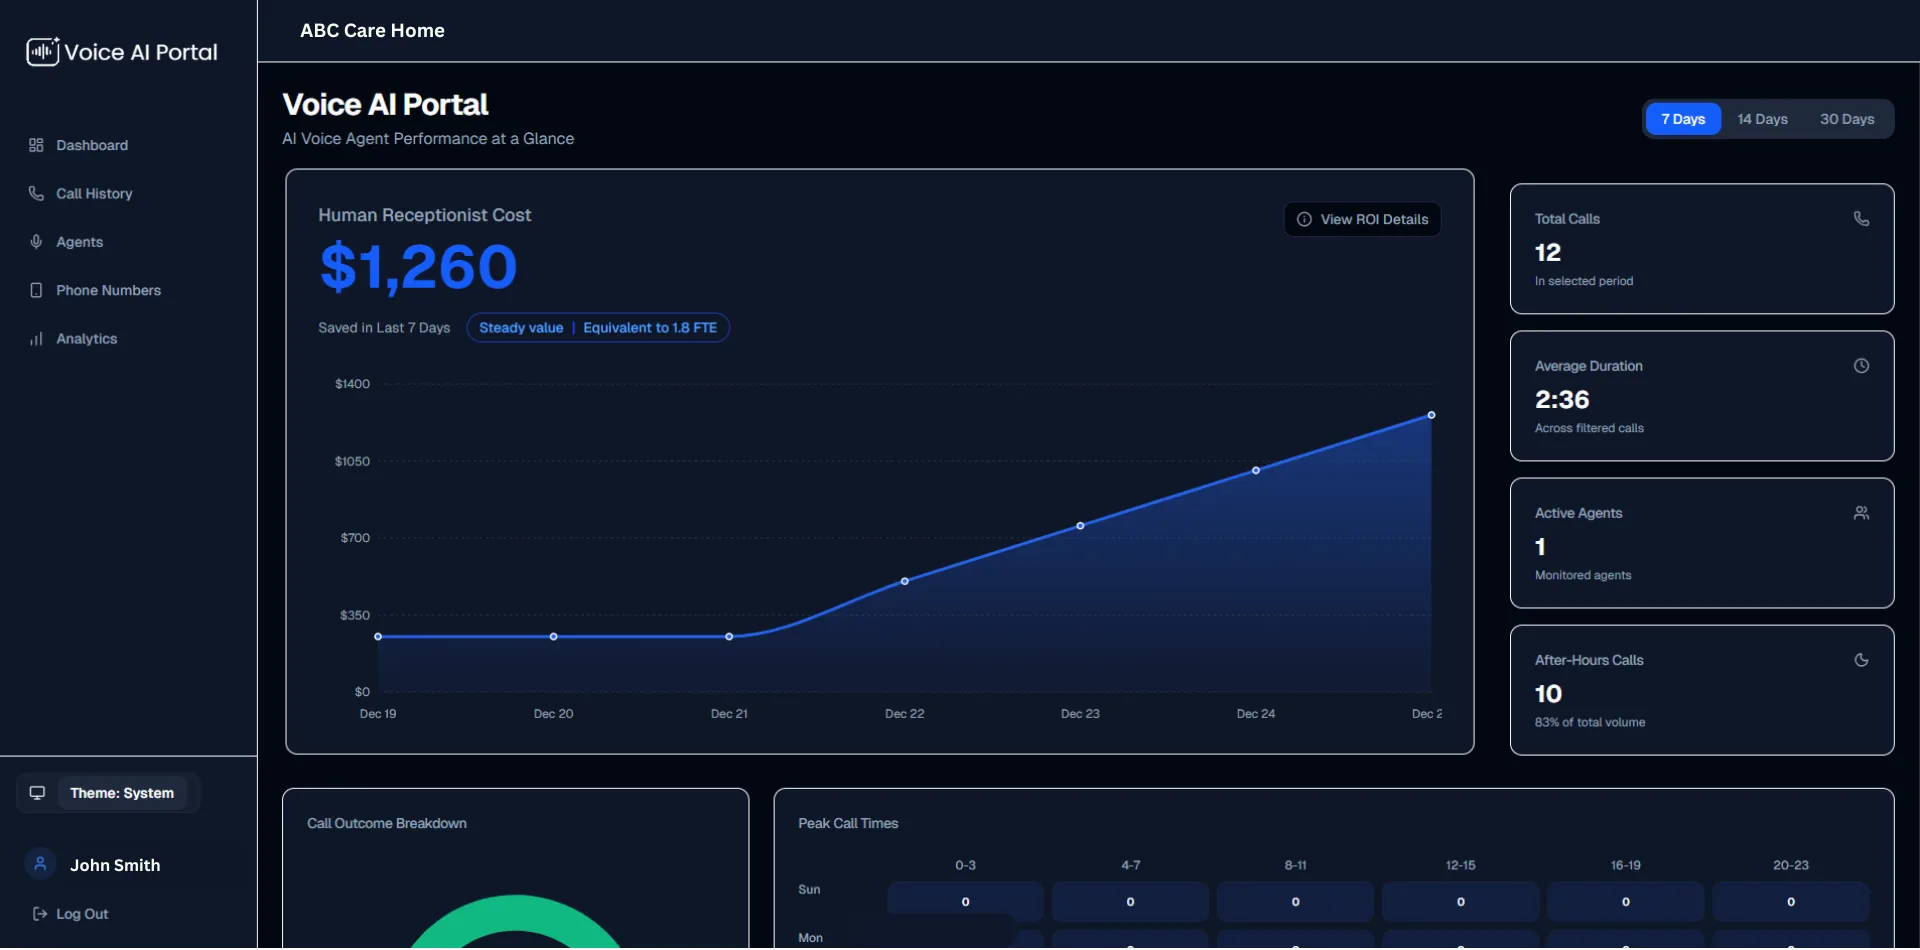This screenshot has width=1920, height=950.
Task: Click John Smith's avatar icon
Action: click(x=39, y=864)
